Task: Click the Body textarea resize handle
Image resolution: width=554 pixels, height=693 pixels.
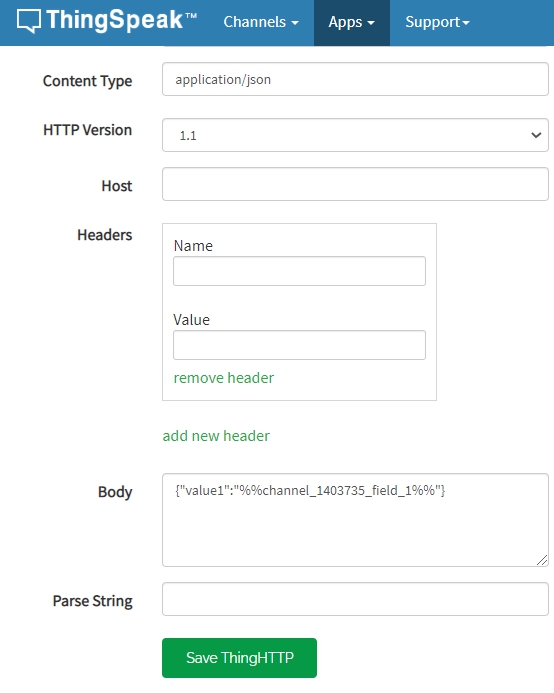Action: pos(542,560)
